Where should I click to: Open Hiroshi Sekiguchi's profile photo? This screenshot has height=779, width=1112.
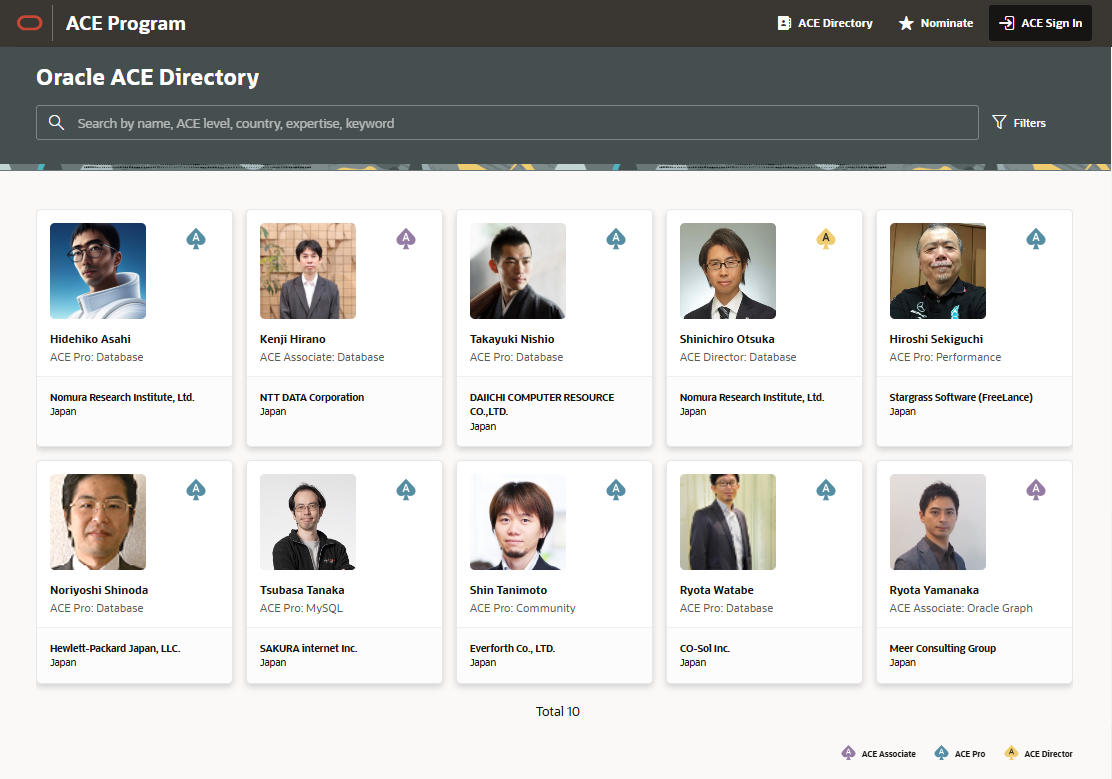(x=938, y=271)
